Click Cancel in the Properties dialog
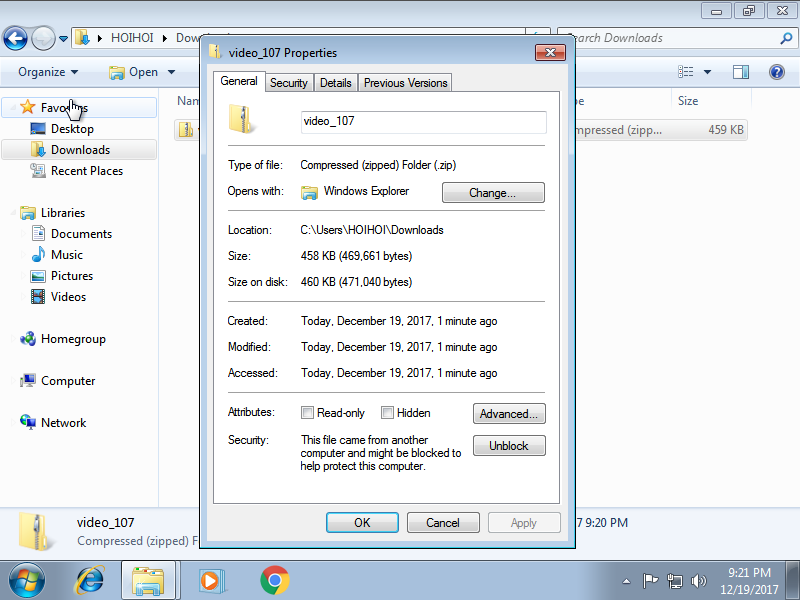Viewport: 800px width, 600px height. point(443,522)
